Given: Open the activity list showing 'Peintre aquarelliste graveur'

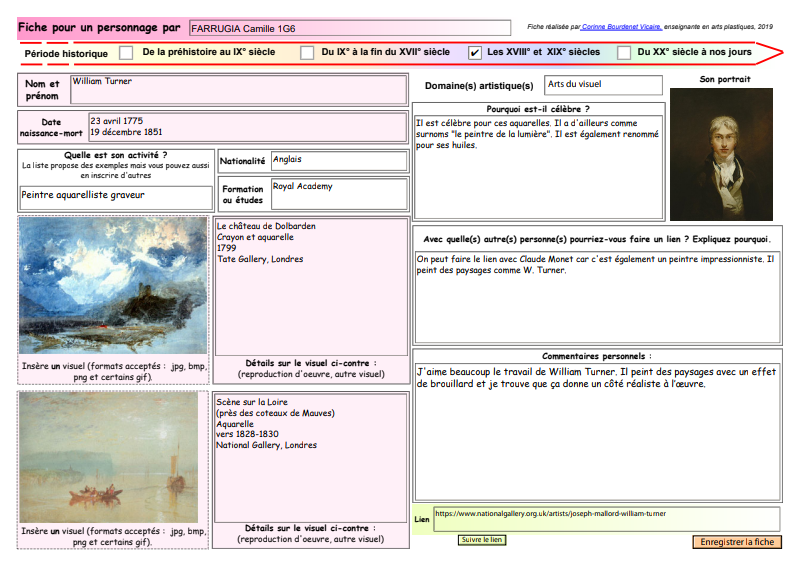Looking at the screenshot, I should point(116,196).
